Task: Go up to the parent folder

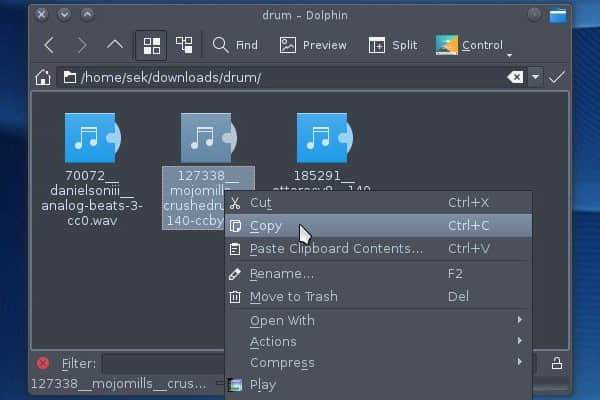Action: point(114,45)
